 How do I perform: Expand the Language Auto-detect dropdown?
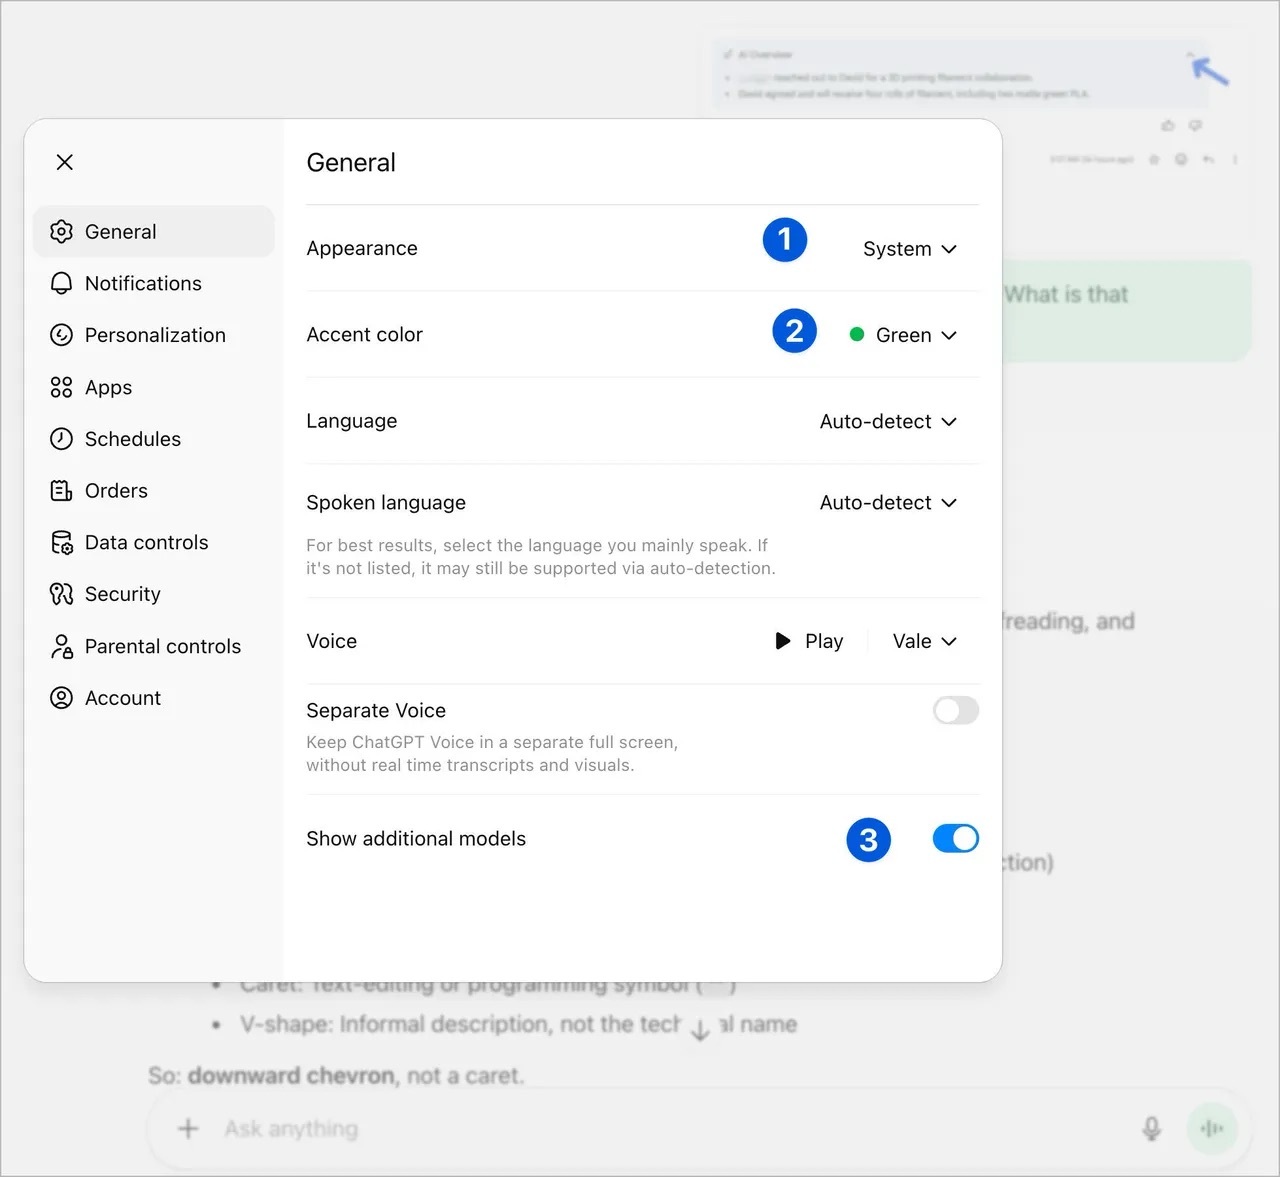pyautogui.click(x=887, y=421)
